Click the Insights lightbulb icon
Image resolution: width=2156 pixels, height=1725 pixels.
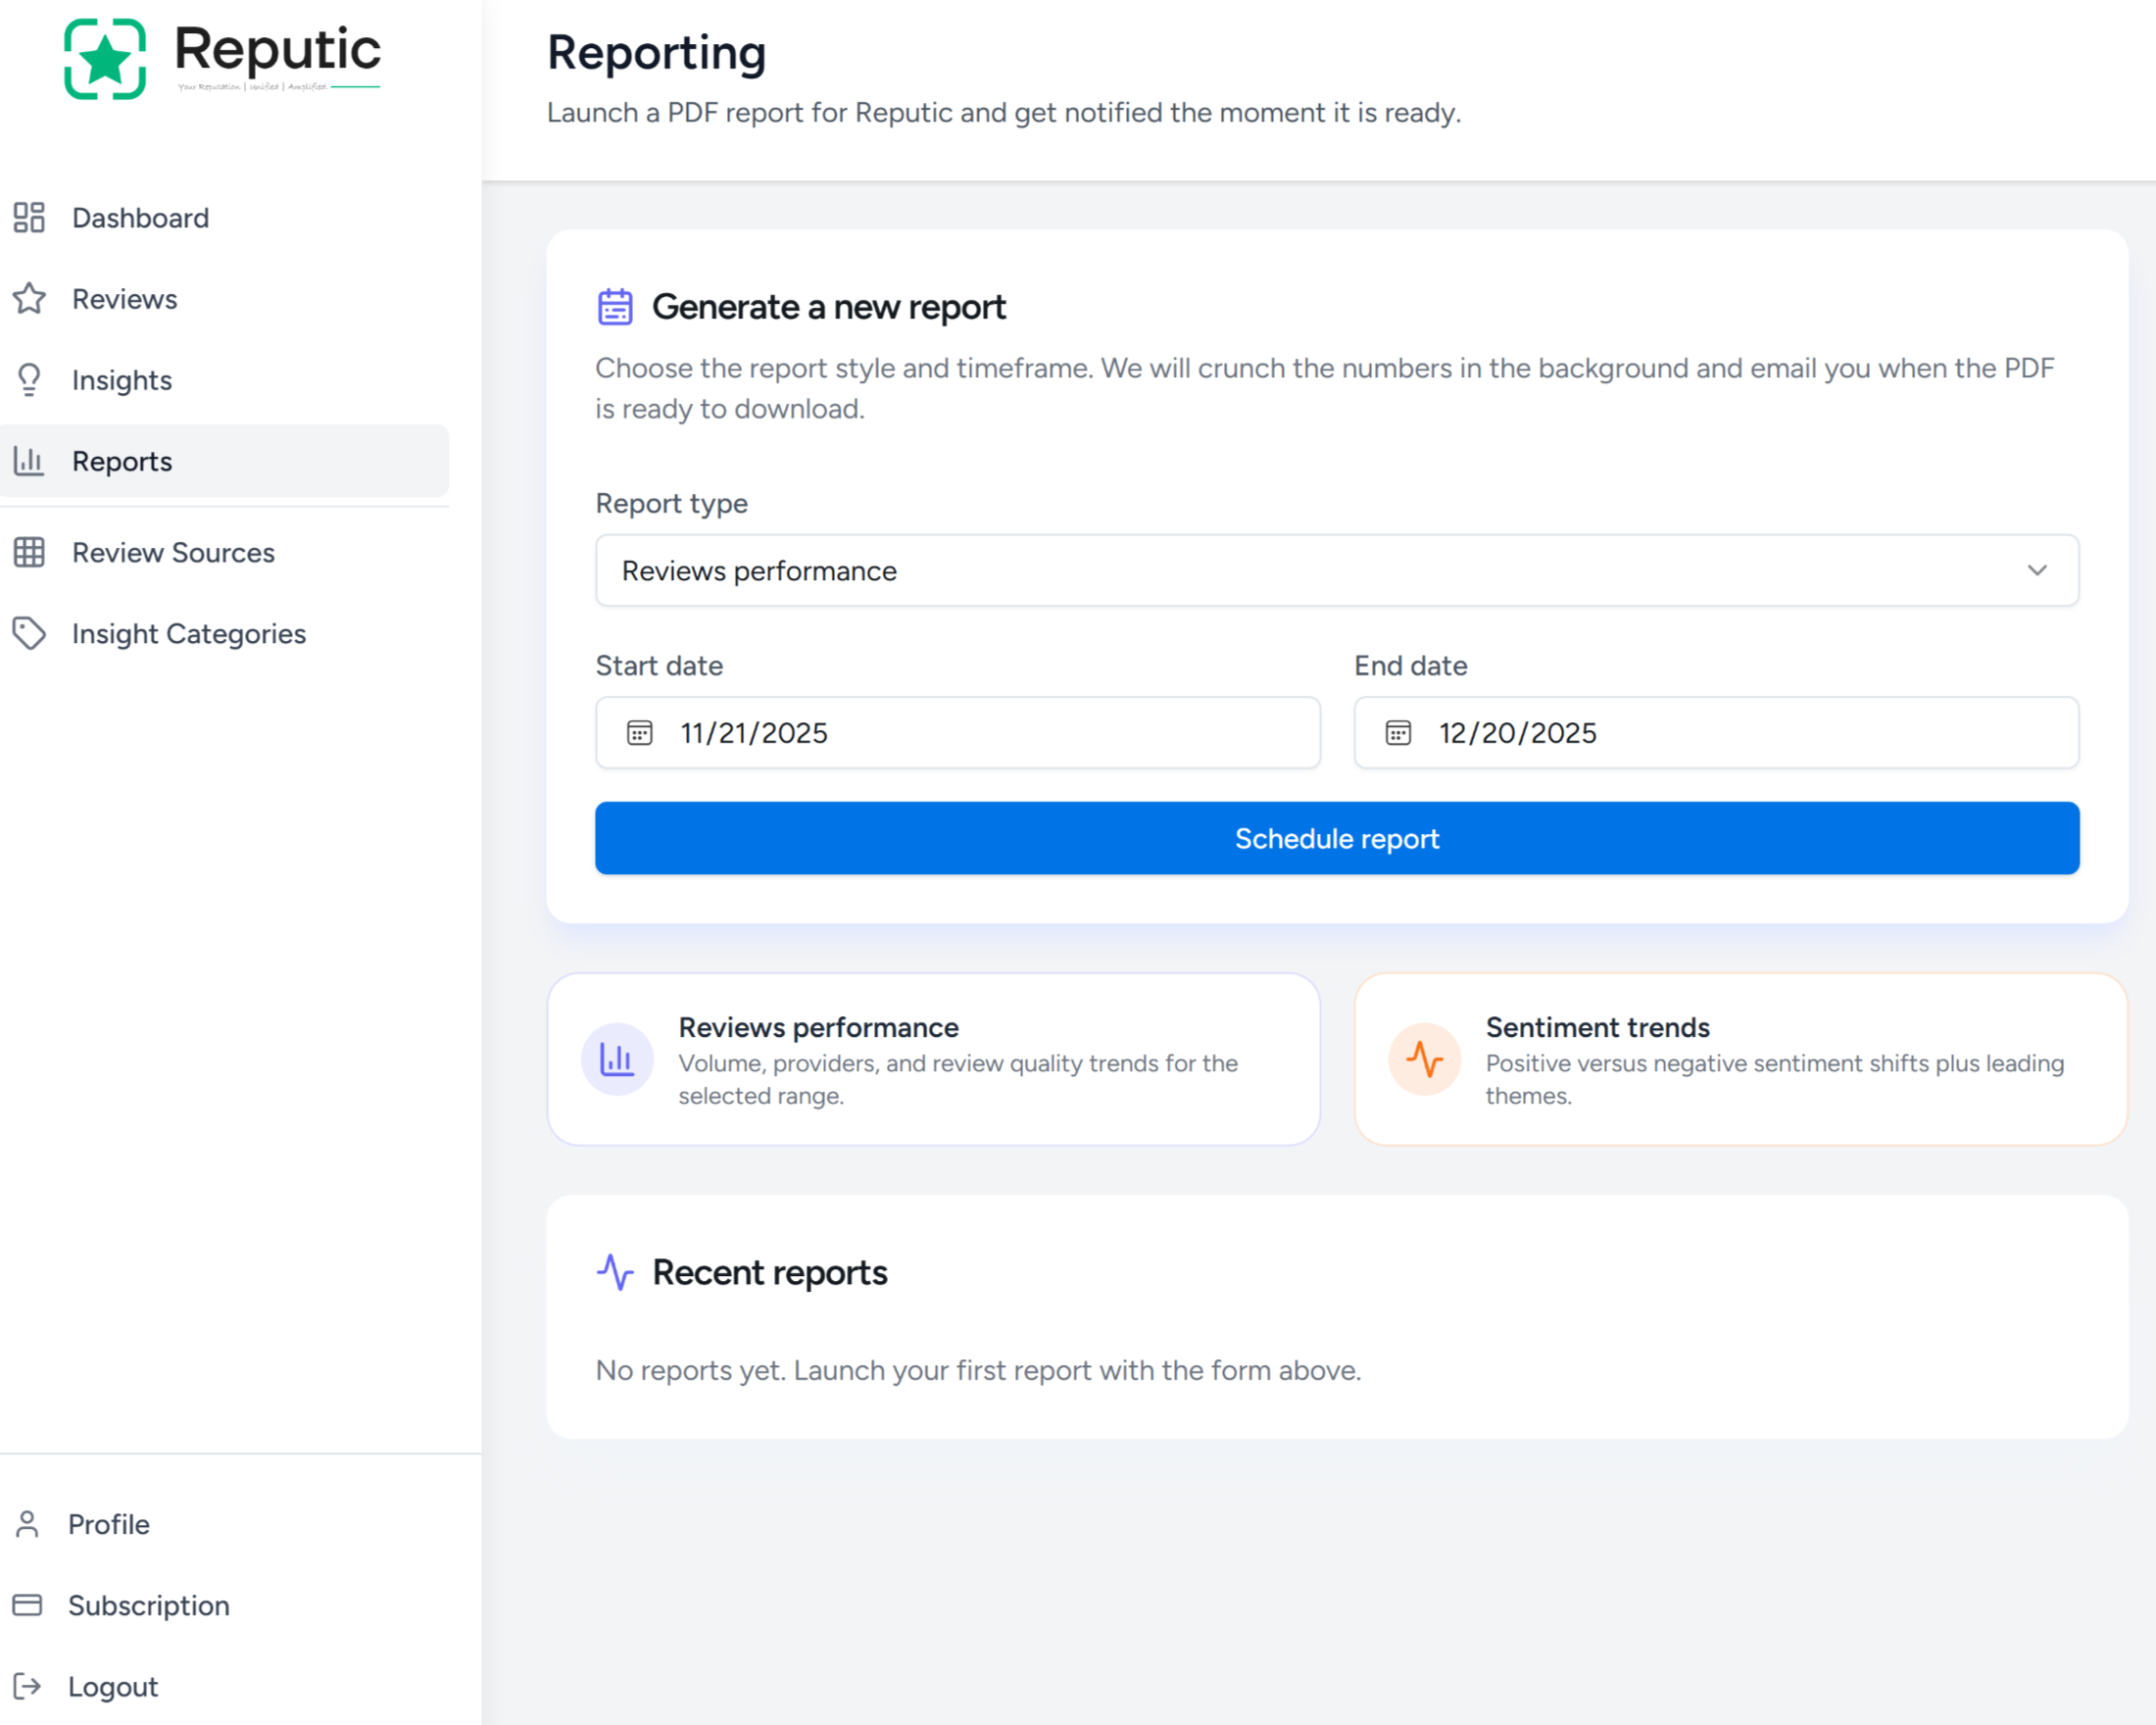click(x=29, y=380)
